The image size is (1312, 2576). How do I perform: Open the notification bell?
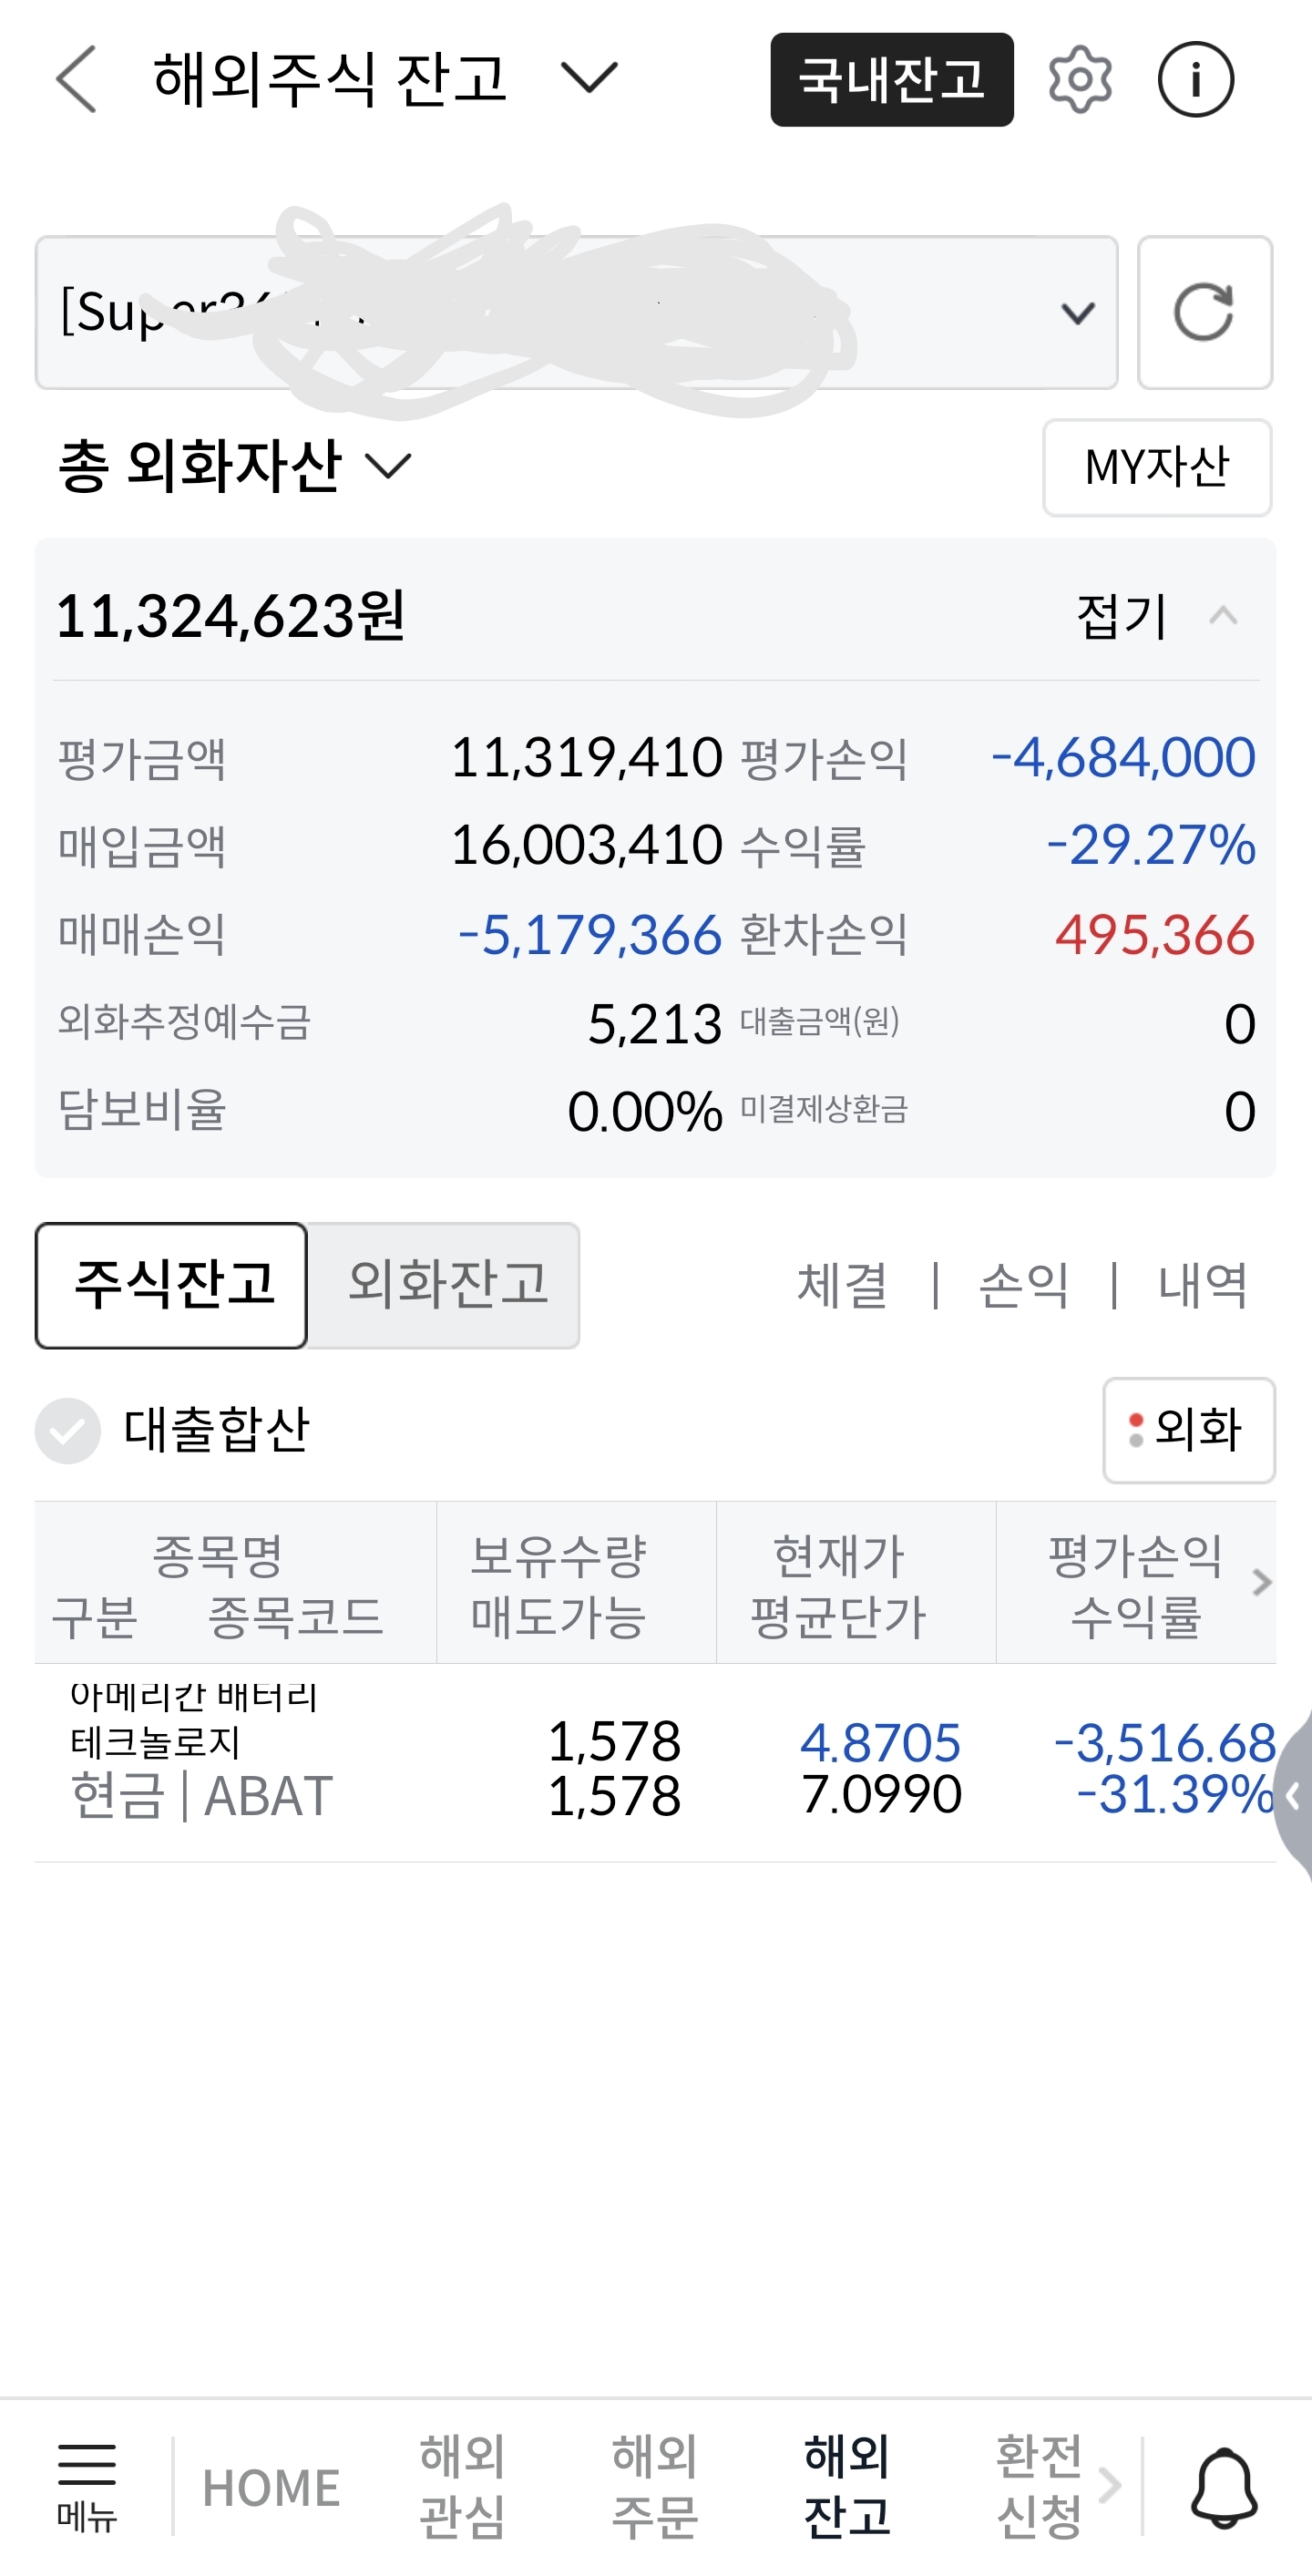tap(1223, 2487)
